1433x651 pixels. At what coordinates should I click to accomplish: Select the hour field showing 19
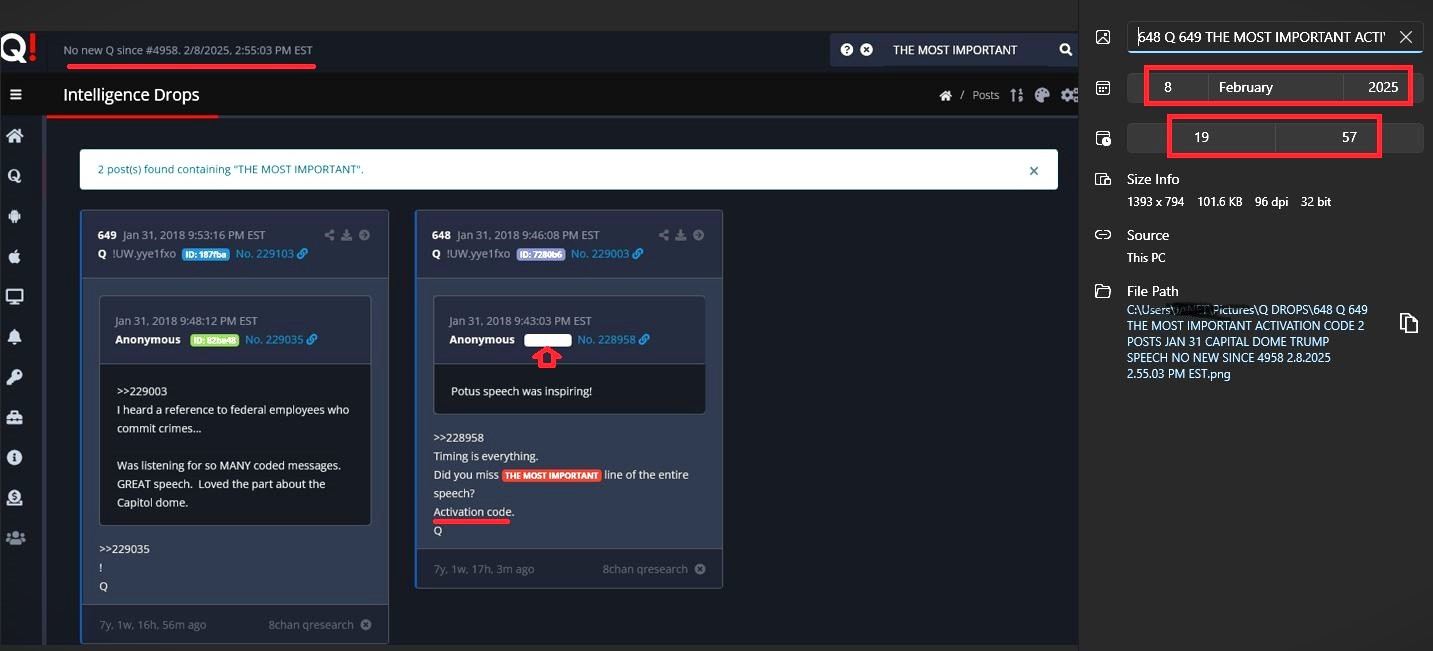(1201, 137)
